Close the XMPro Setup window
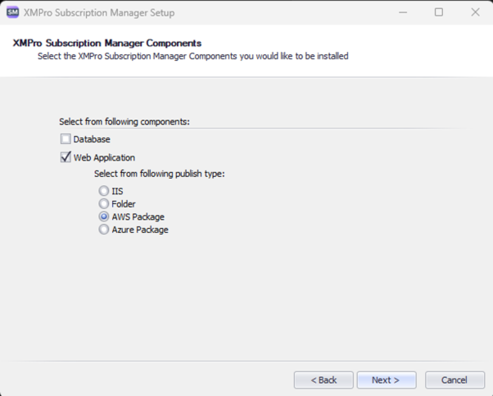The image size is (493, 396). tap(475, 12)
